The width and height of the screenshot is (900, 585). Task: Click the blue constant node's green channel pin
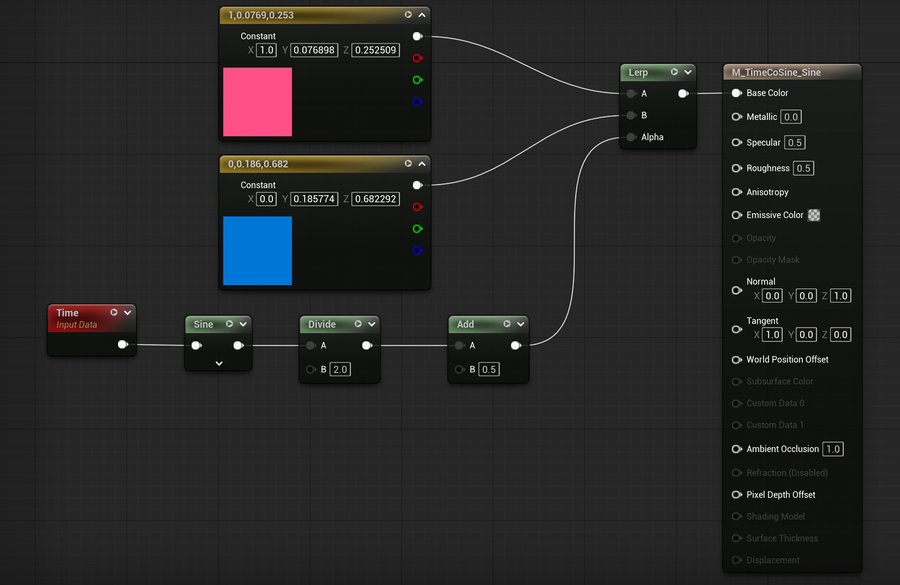(417, 228)
